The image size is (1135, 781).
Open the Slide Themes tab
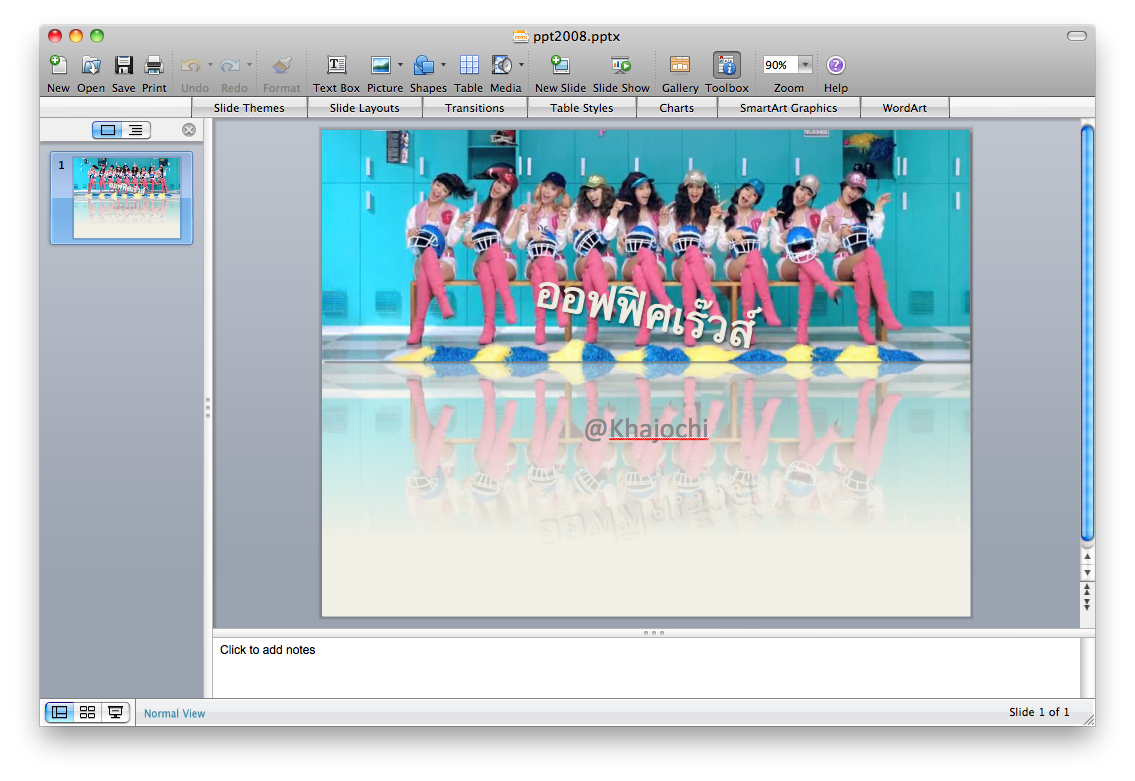coord(249,108)
